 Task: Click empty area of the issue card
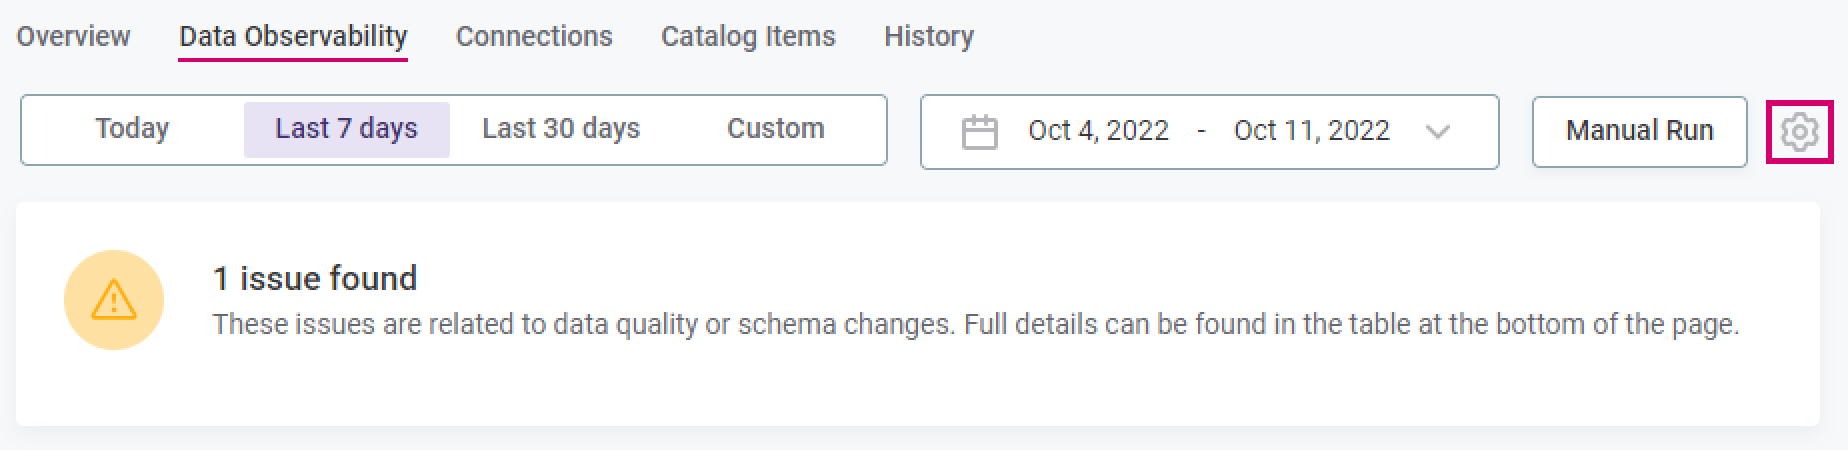pyautogui.click(x=1000, y=390)
